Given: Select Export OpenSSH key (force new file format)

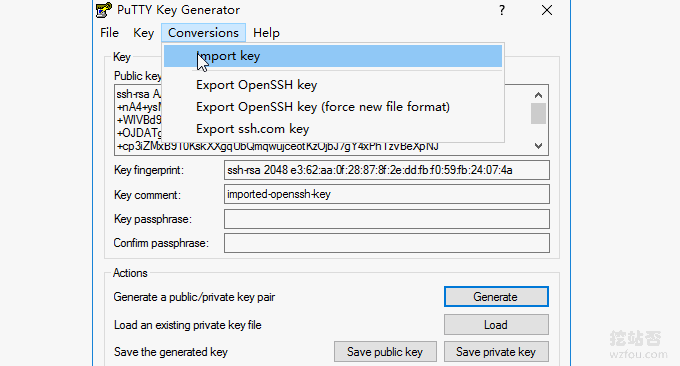Looking at the screenshot, I should [333, 107].
